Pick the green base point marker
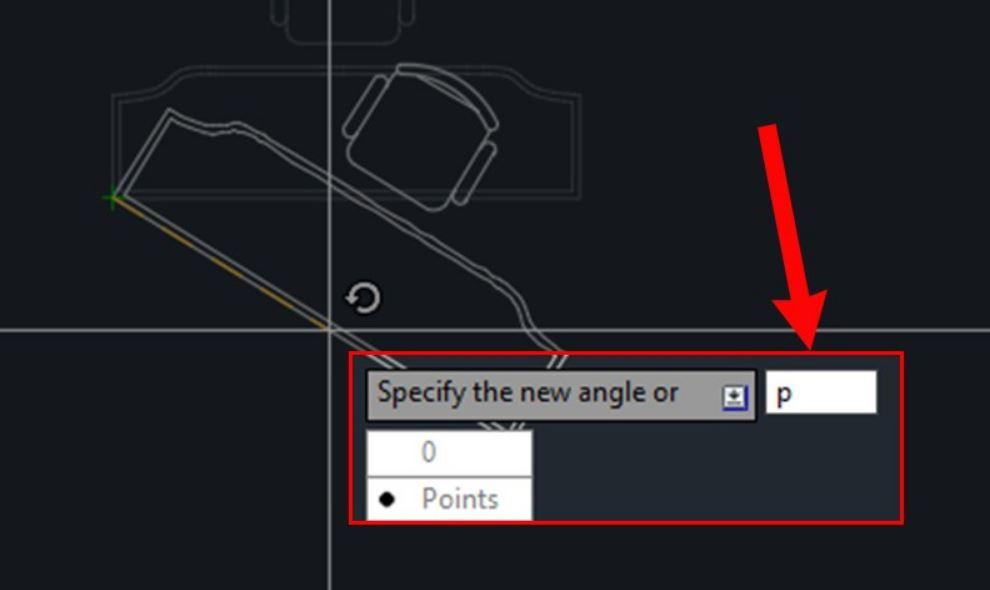 click(112, 198)
